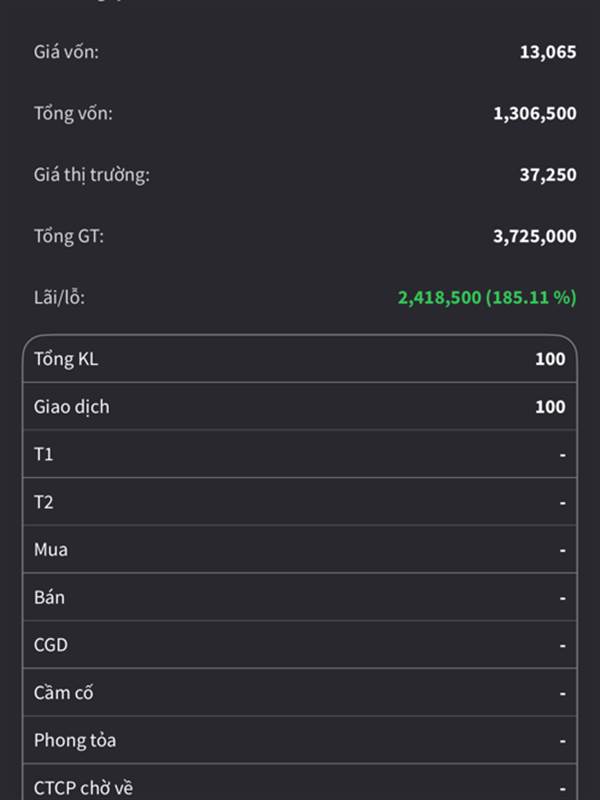
Task: Tap the Tổng GT label
Action: 69,236
